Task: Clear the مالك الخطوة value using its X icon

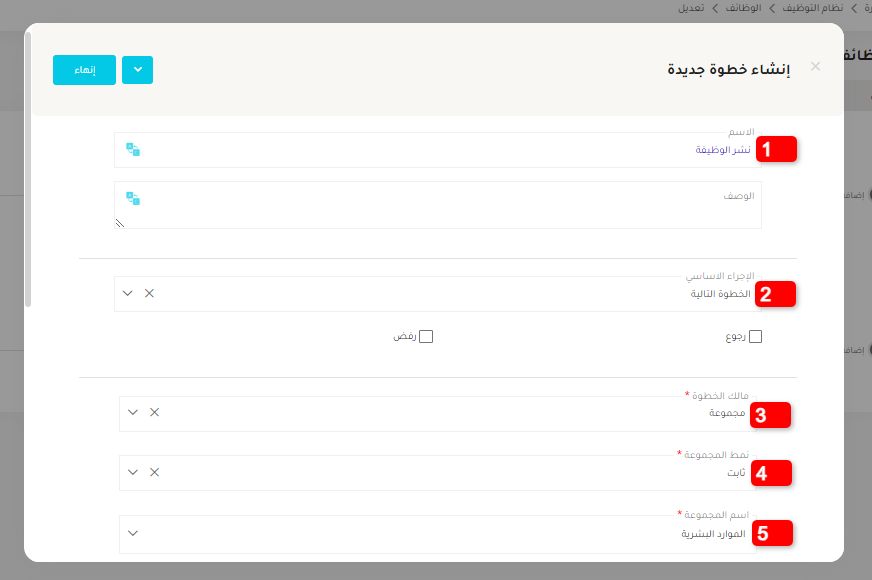Action: pyautogui.click(x=154, y=412)
